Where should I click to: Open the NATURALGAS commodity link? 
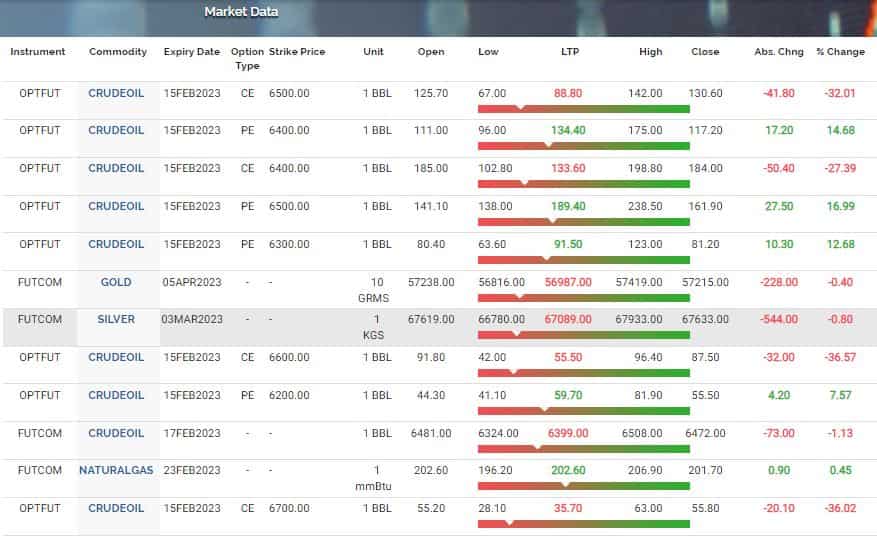click(116, 470)
